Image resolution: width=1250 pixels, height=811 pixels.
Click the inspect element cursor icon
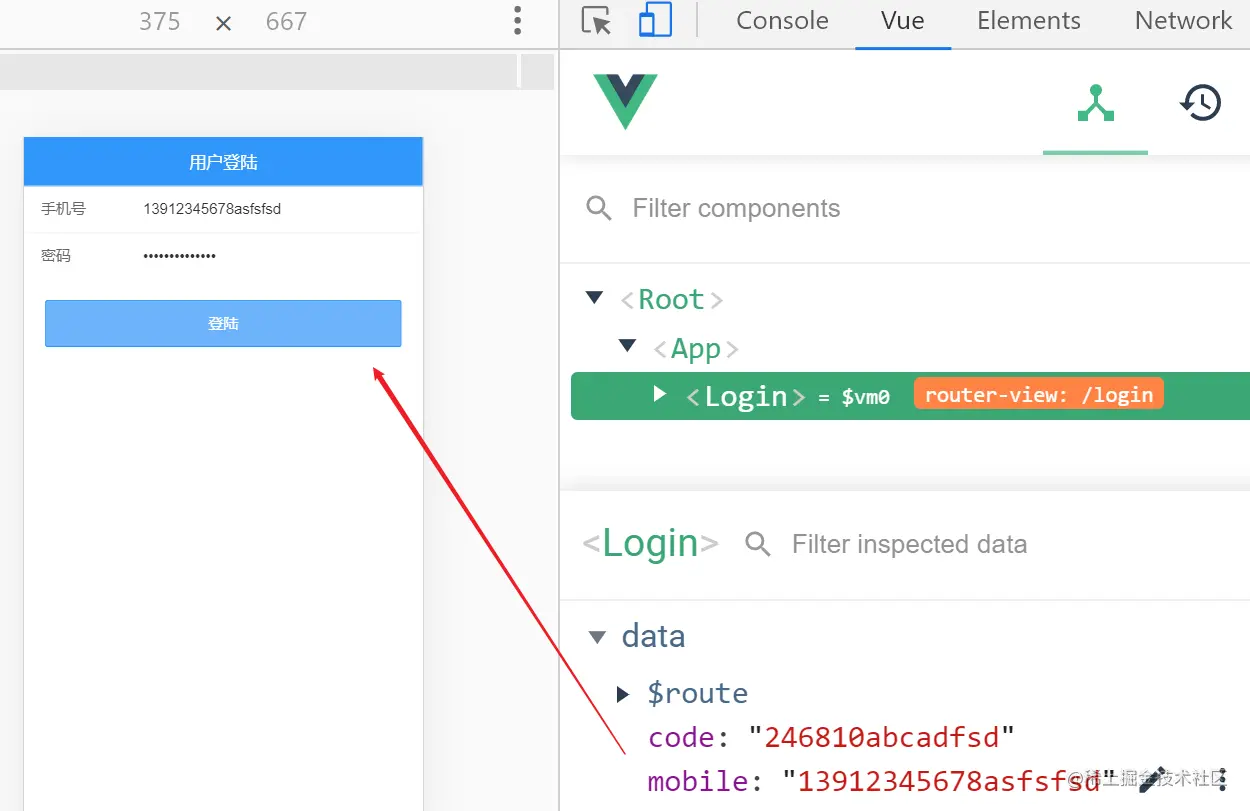pyautogui.click(x=596, y=21)
